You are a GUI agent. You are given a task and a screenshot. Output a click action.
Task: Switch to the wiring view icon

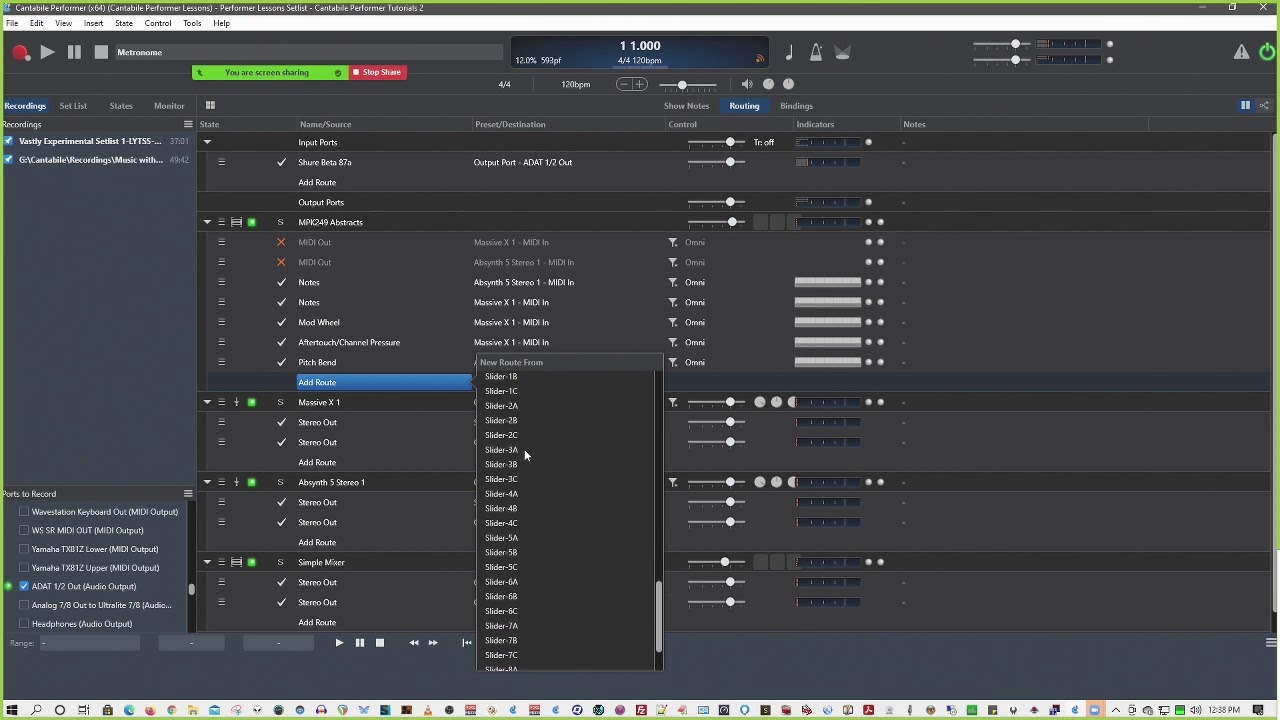pyautogui.click(x=1264, y=105)
